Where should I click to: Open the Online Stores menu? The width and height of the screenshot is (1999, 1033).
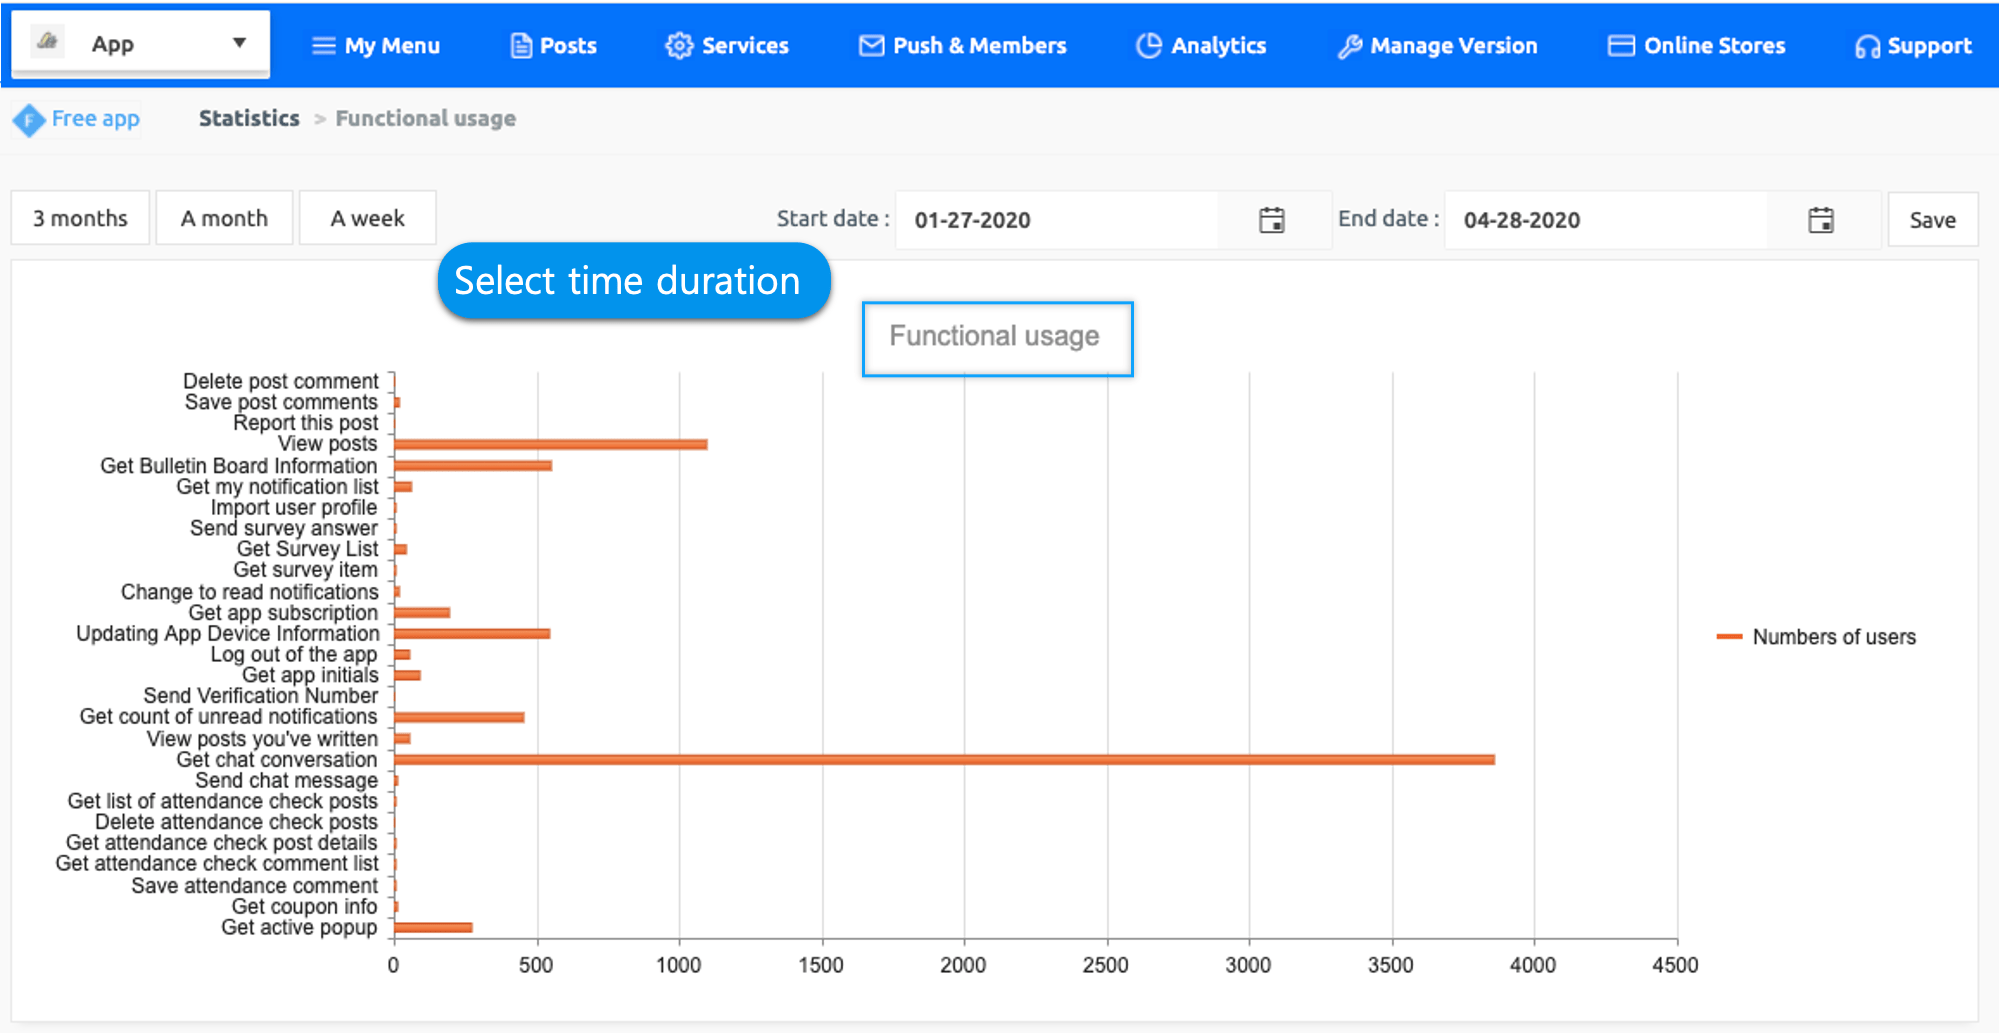coord(1696,46)
